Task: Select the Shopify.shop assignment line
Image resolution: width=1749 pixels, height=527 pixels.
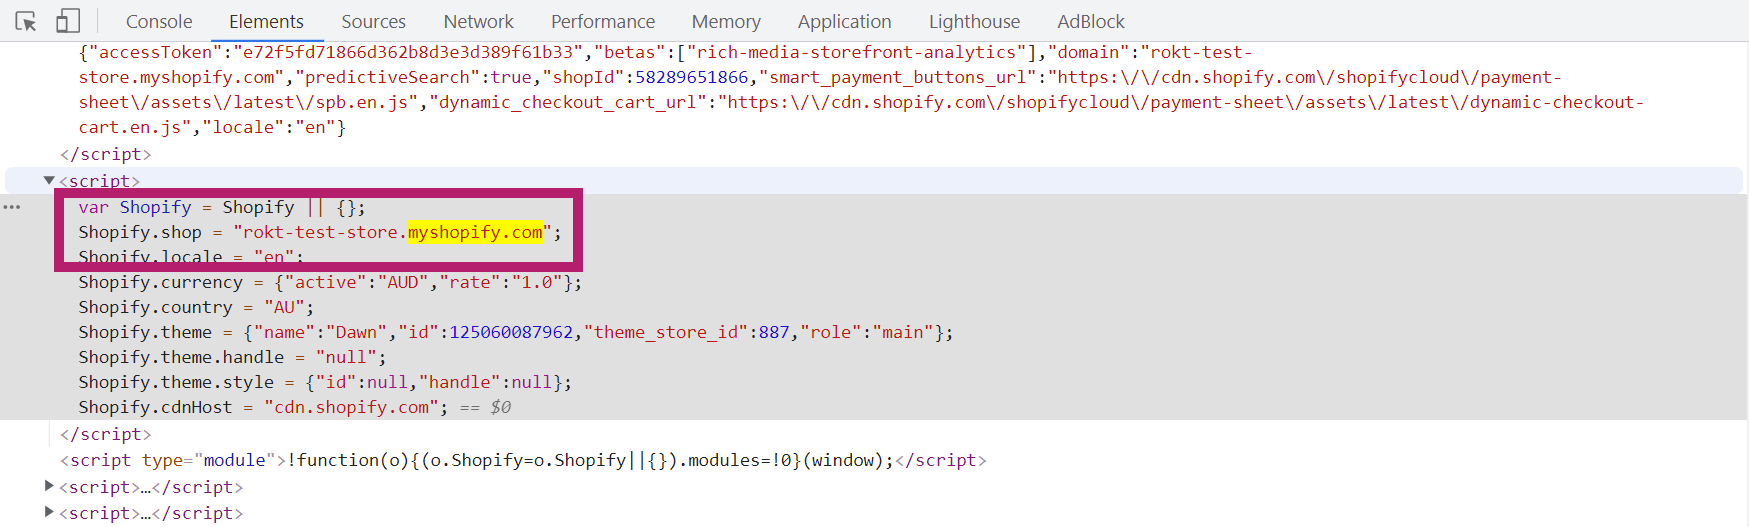Action: click(x=320, y=232)
